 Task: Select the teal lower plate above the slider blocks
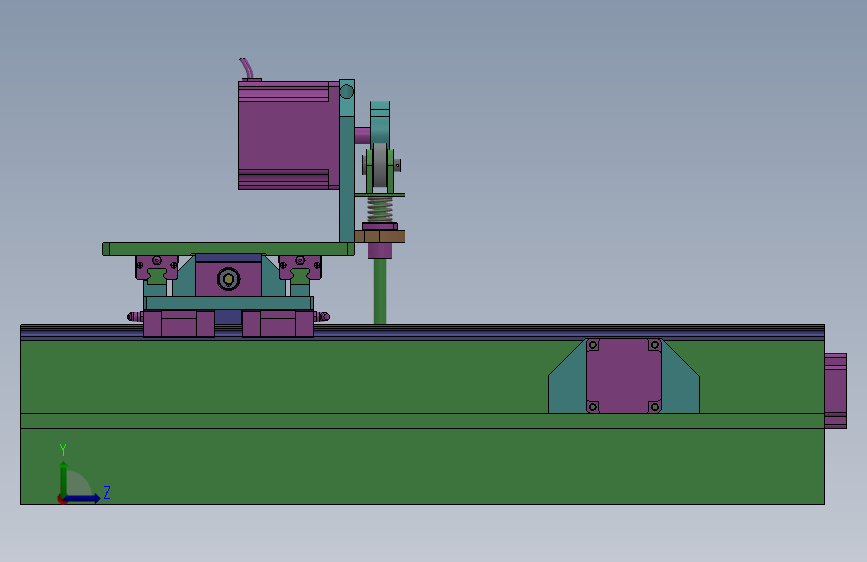228,303
